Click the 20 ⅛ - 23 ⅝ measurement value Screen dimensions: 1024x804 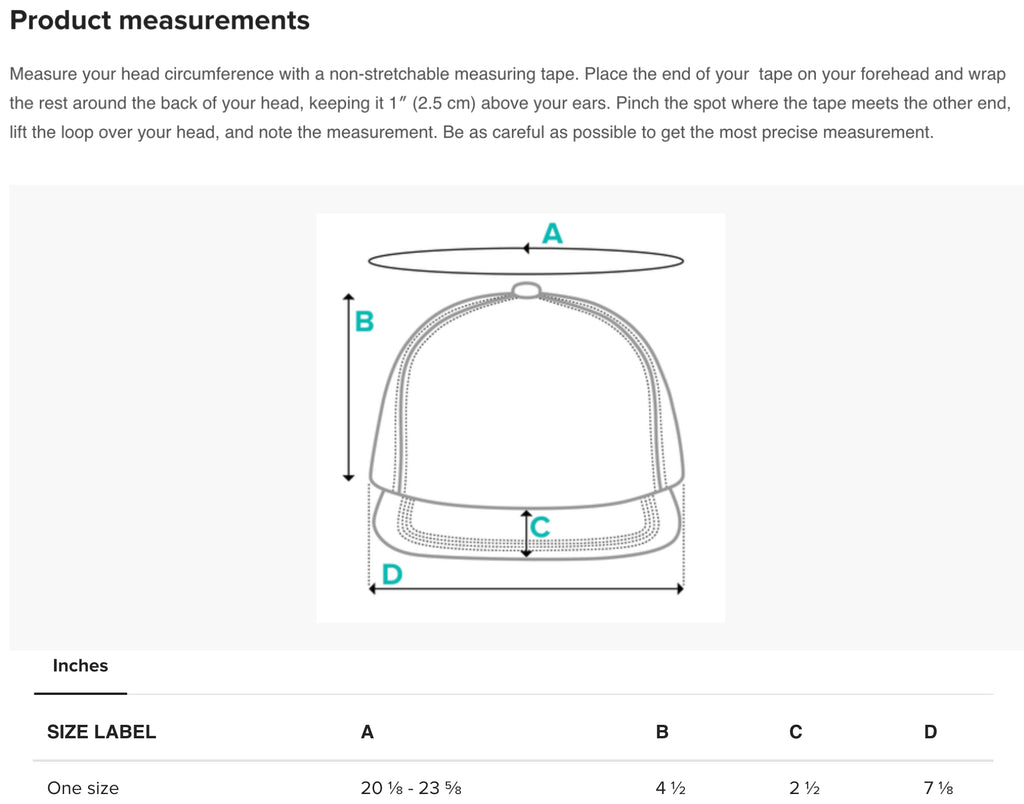(411, 788)
